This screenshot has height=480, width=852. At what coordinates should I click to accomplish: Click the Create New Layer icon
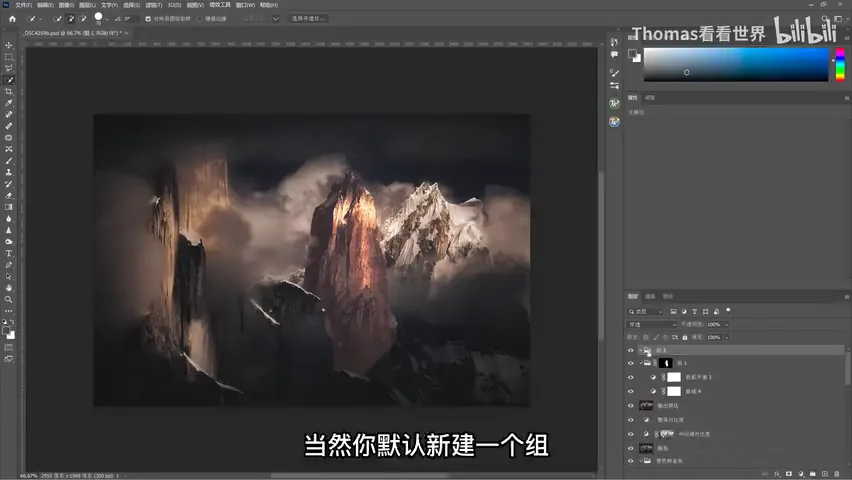pos(825,474)
